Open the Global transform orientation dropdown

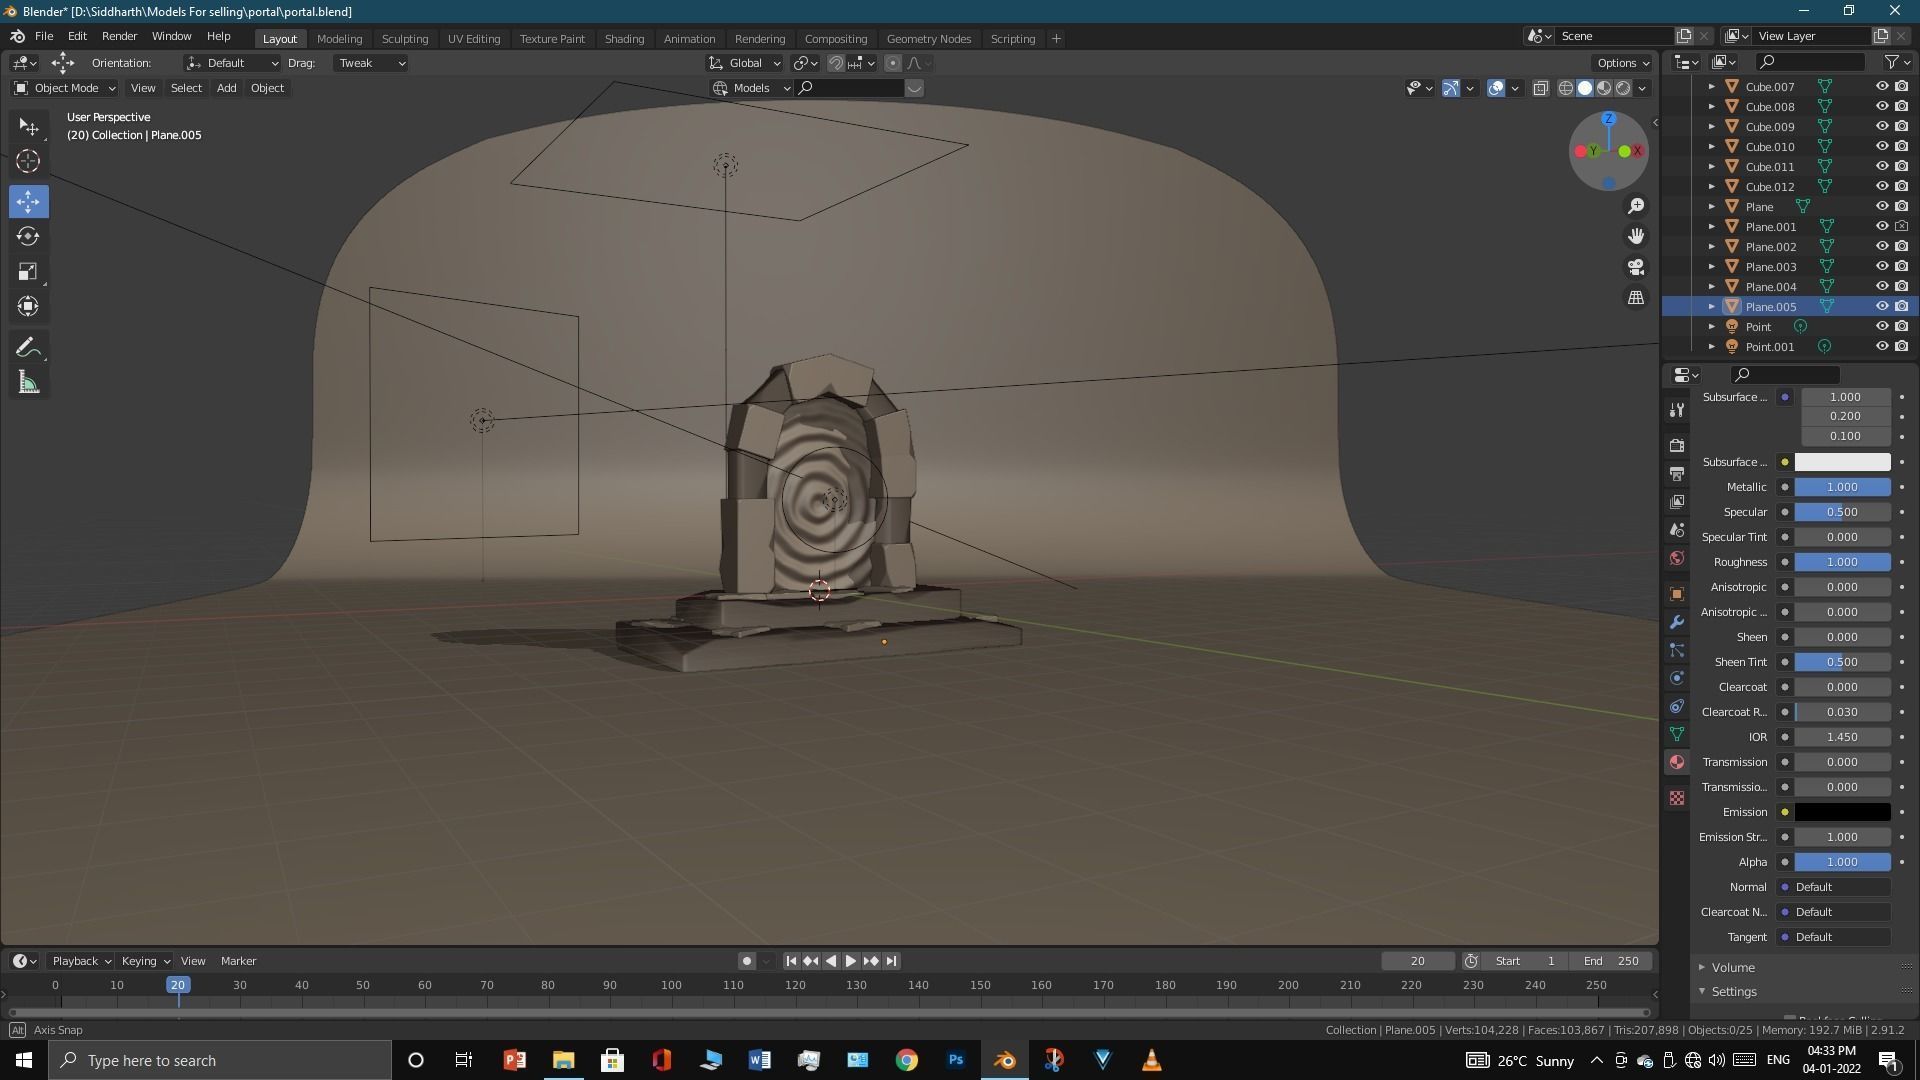[x=745, y=63]
